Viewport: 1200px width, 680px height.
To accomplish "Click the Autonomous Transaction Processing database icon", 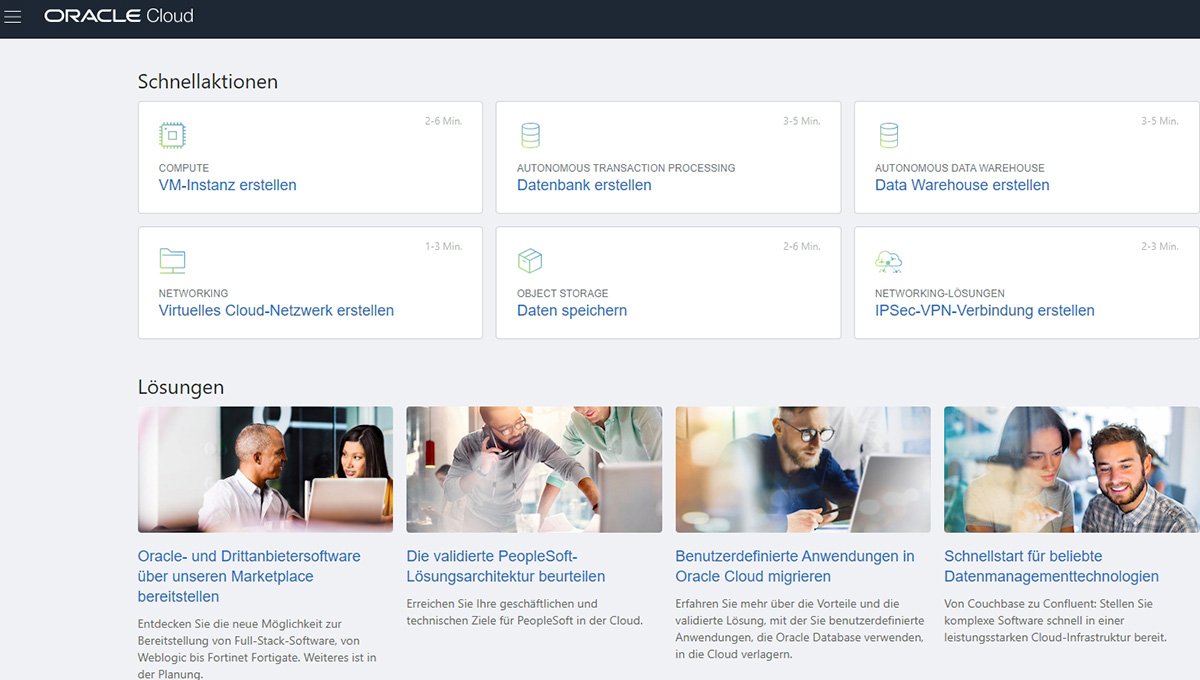I will point(530,135).
